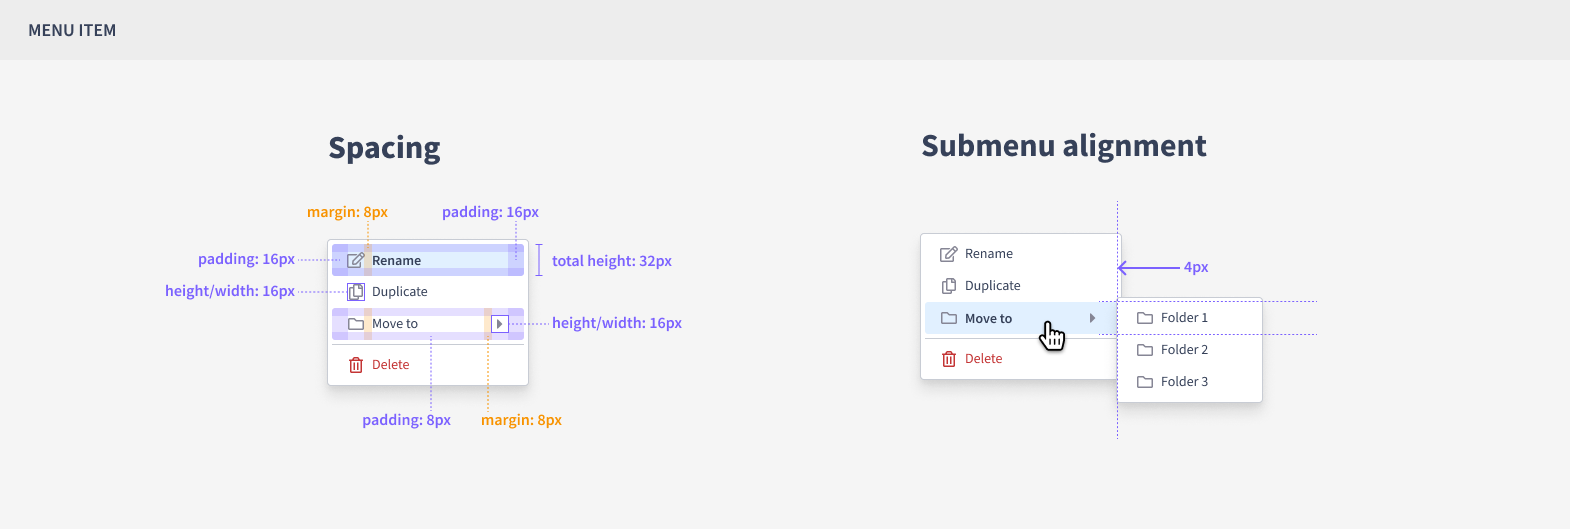
Task: Click the "Submenu alignment" heading
Action: [x=1063, y=146]
